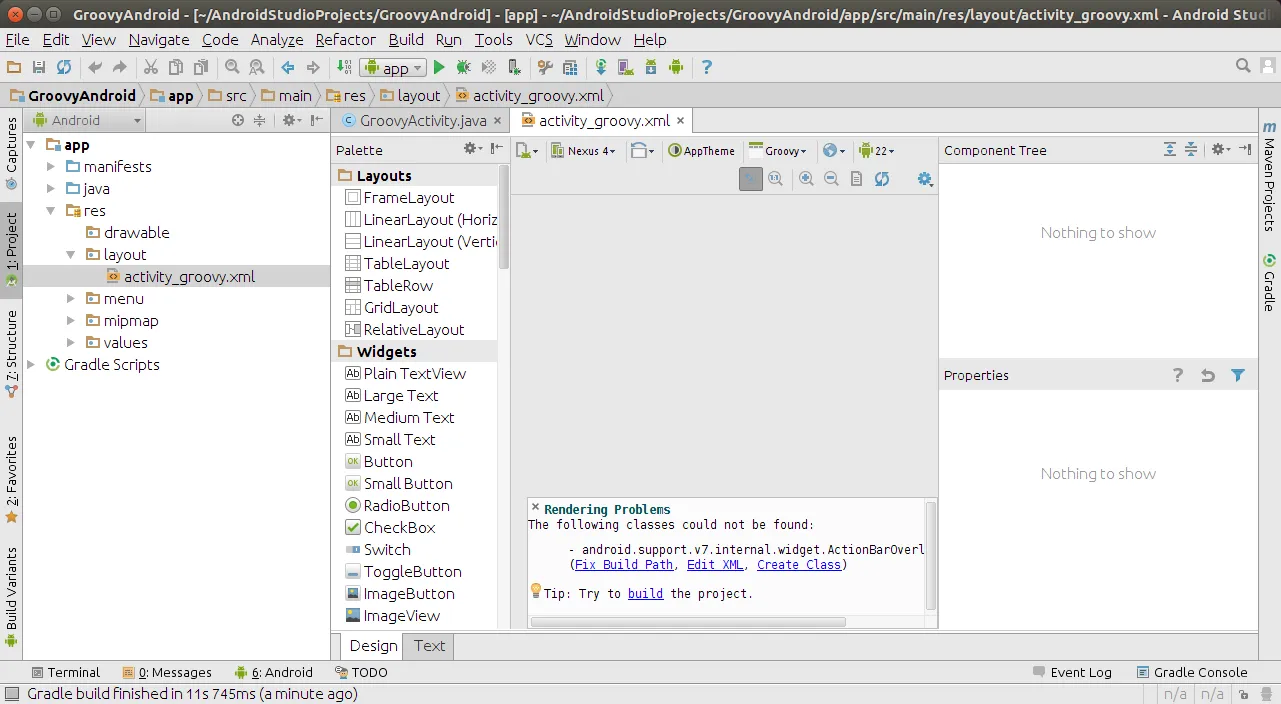
Task: Open the AVD Manager
Action: (624, 68)
